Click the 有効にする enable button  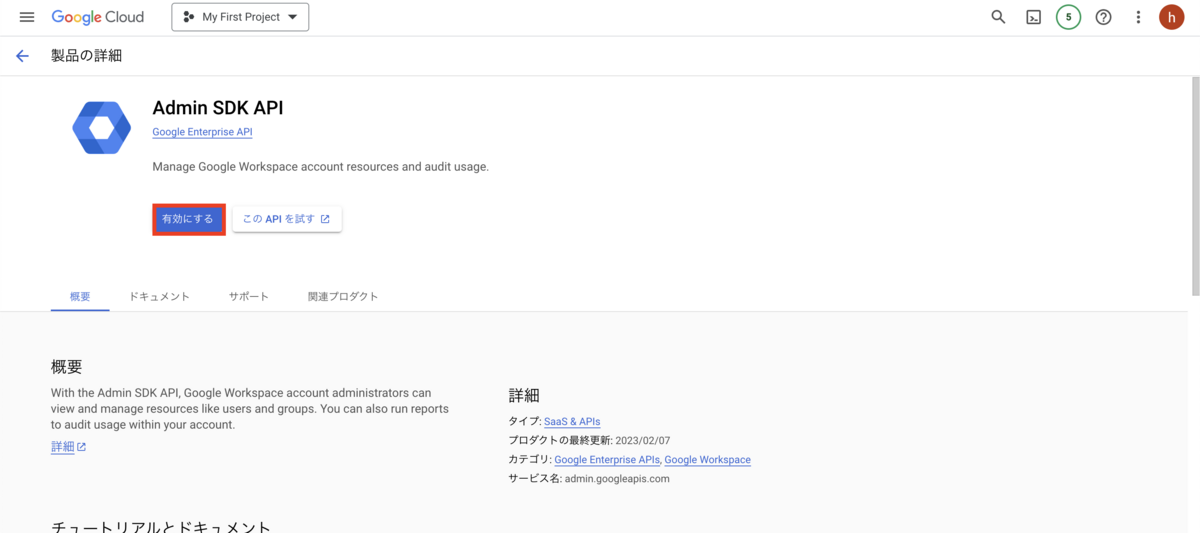pos(188,219)
